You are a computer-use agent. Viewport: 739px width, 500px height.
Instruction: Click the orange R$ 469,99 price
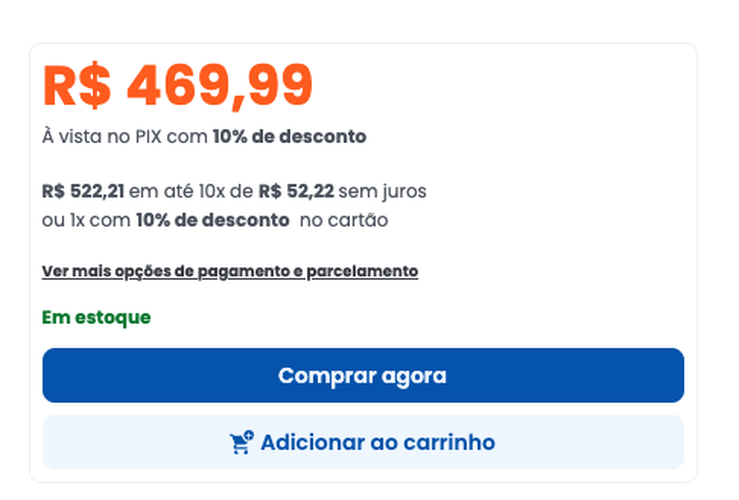click(177, 85)
